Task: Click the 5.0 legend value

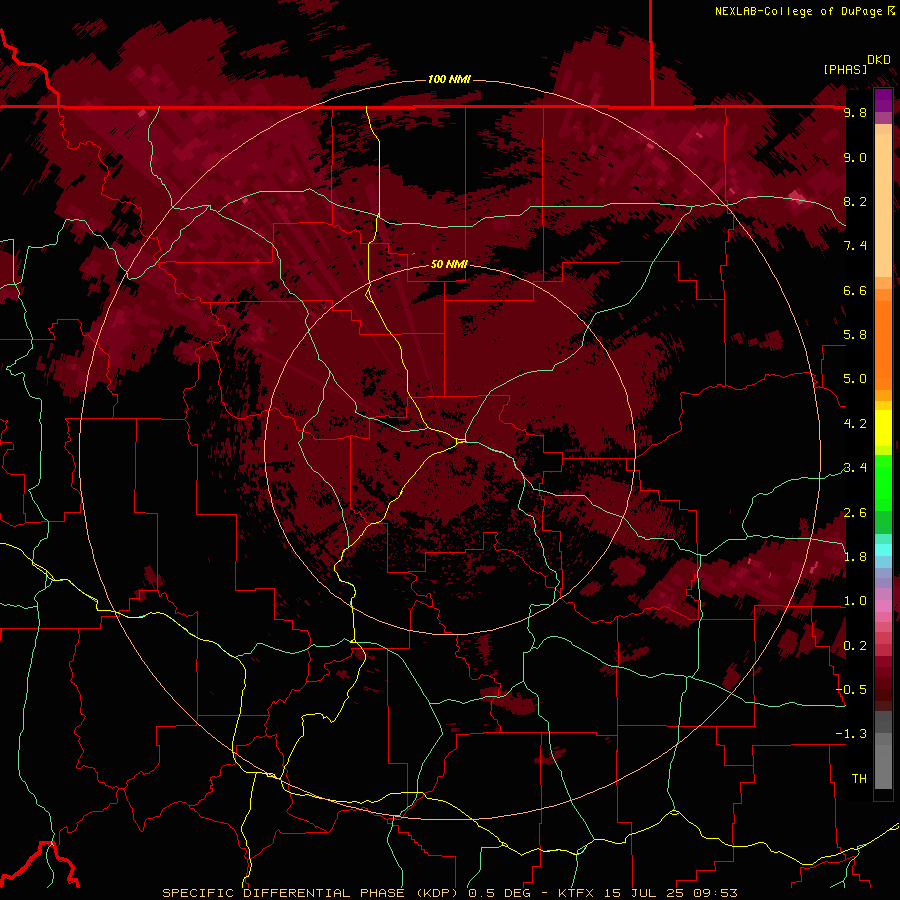Action: [855, 379]
